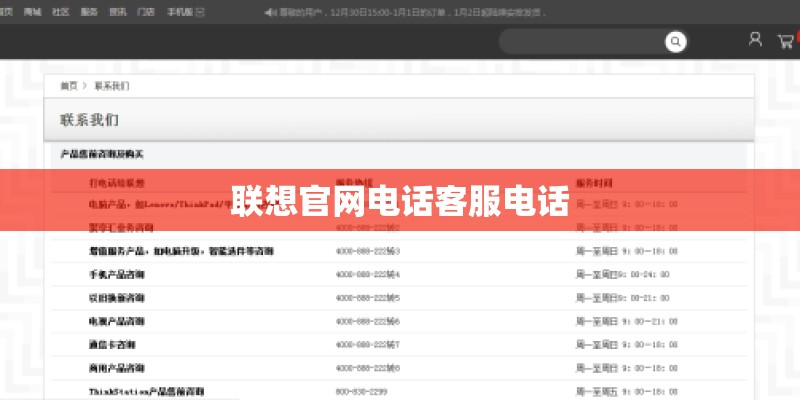Select the 增值服务产品 consultation row label

(x=181, y=251)
